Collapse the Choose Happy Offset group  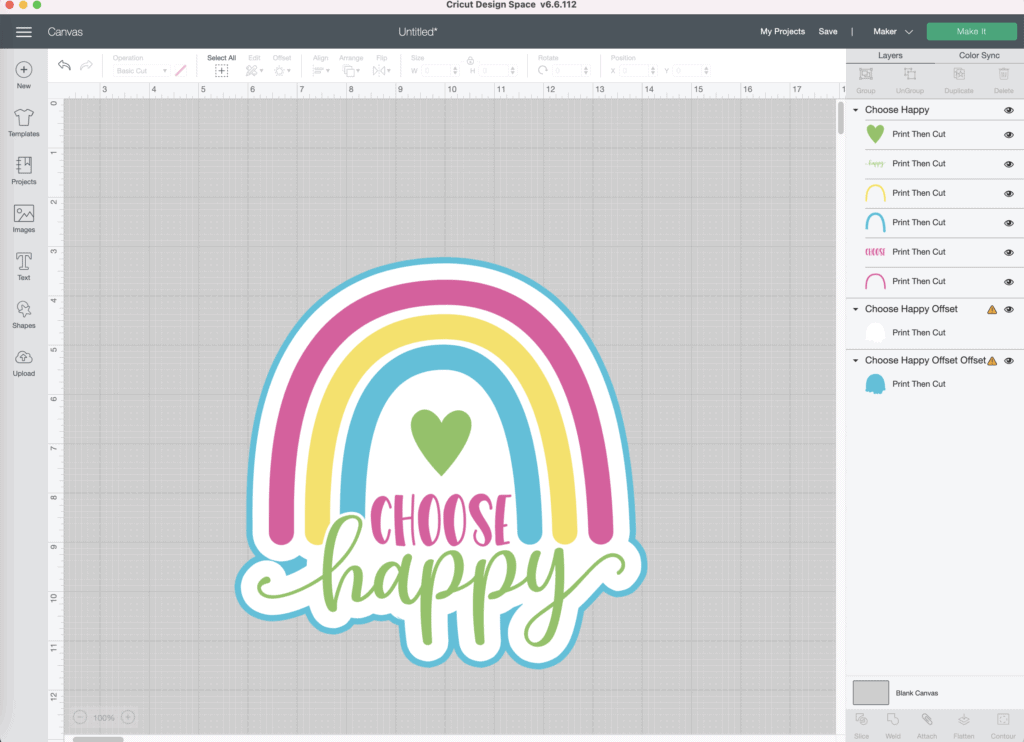point(856,309)
